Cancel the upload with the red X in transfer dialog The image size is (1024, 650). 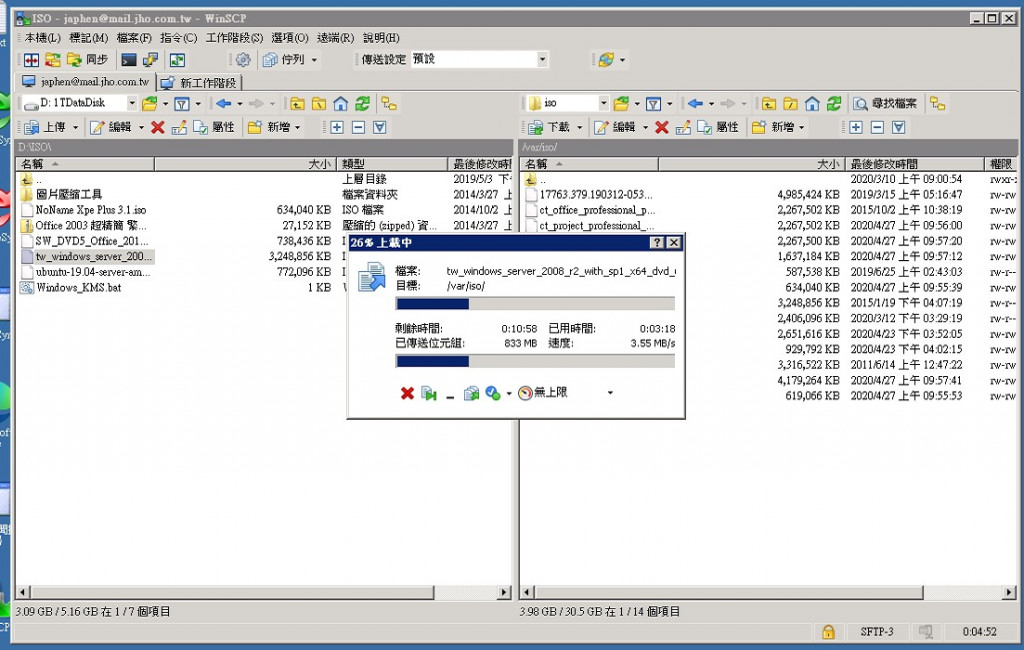[x=407, y=393]
